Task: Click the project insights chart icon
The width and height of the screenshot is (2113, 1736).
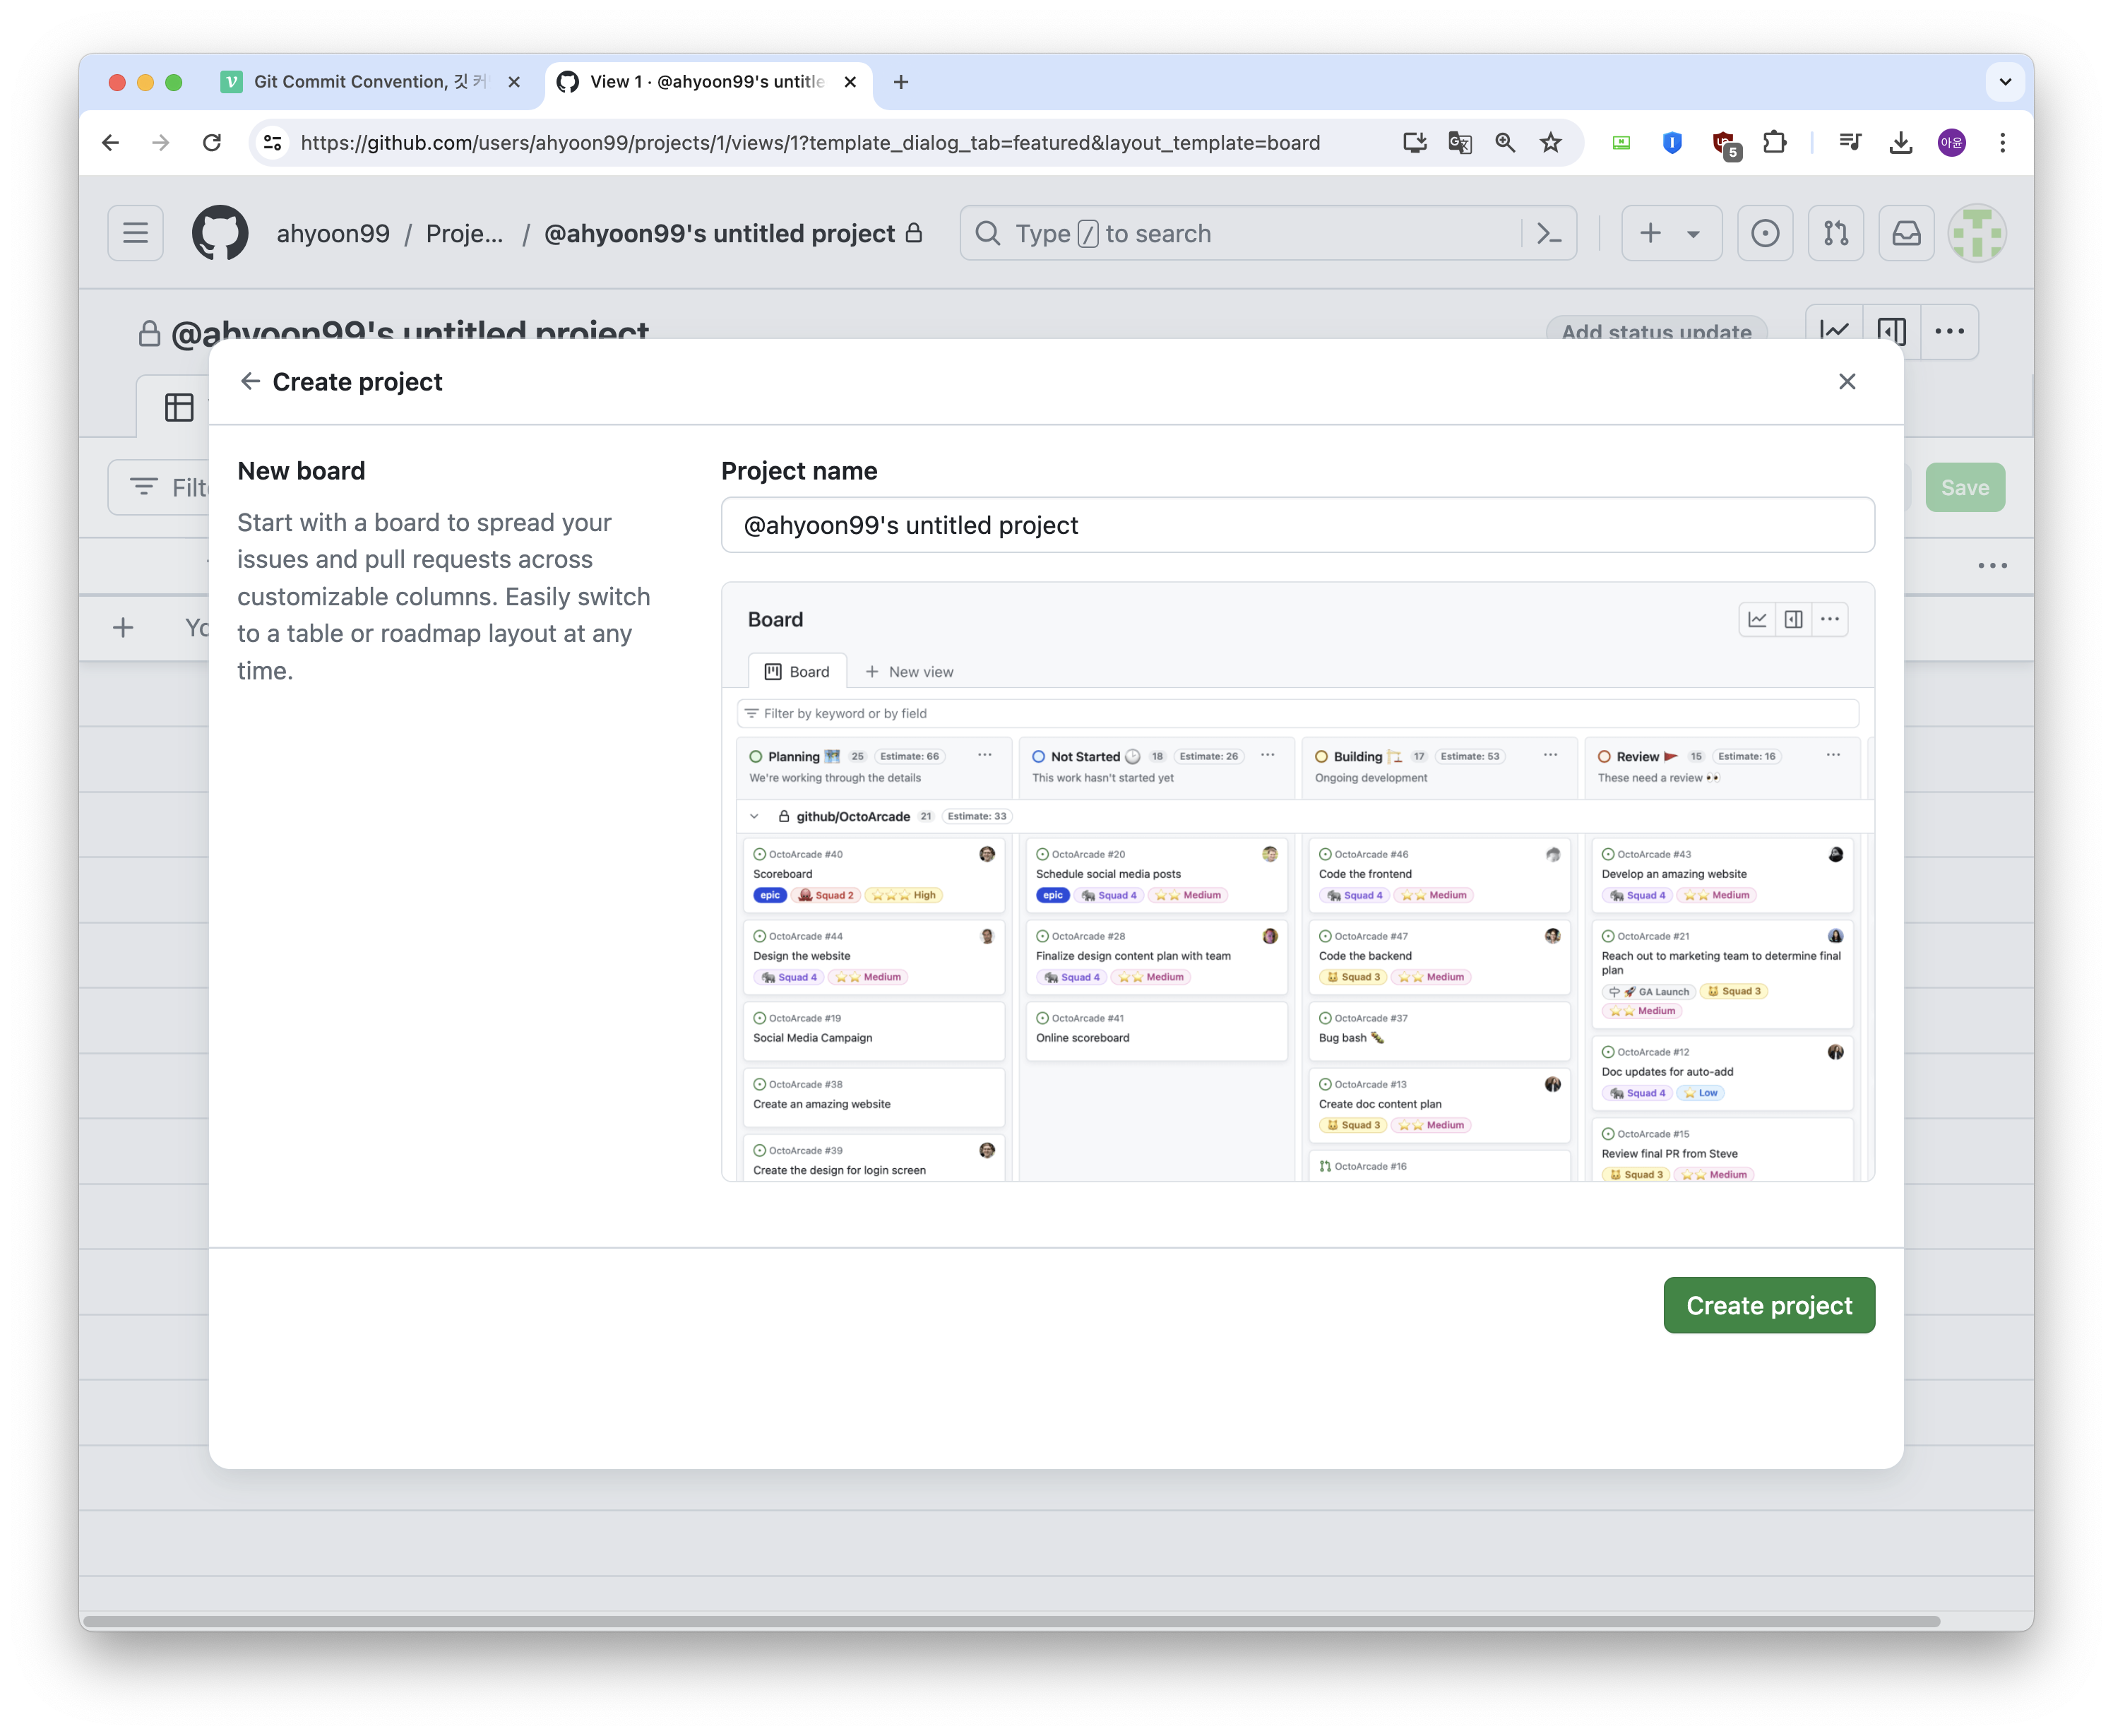Action: (1834, 330)
